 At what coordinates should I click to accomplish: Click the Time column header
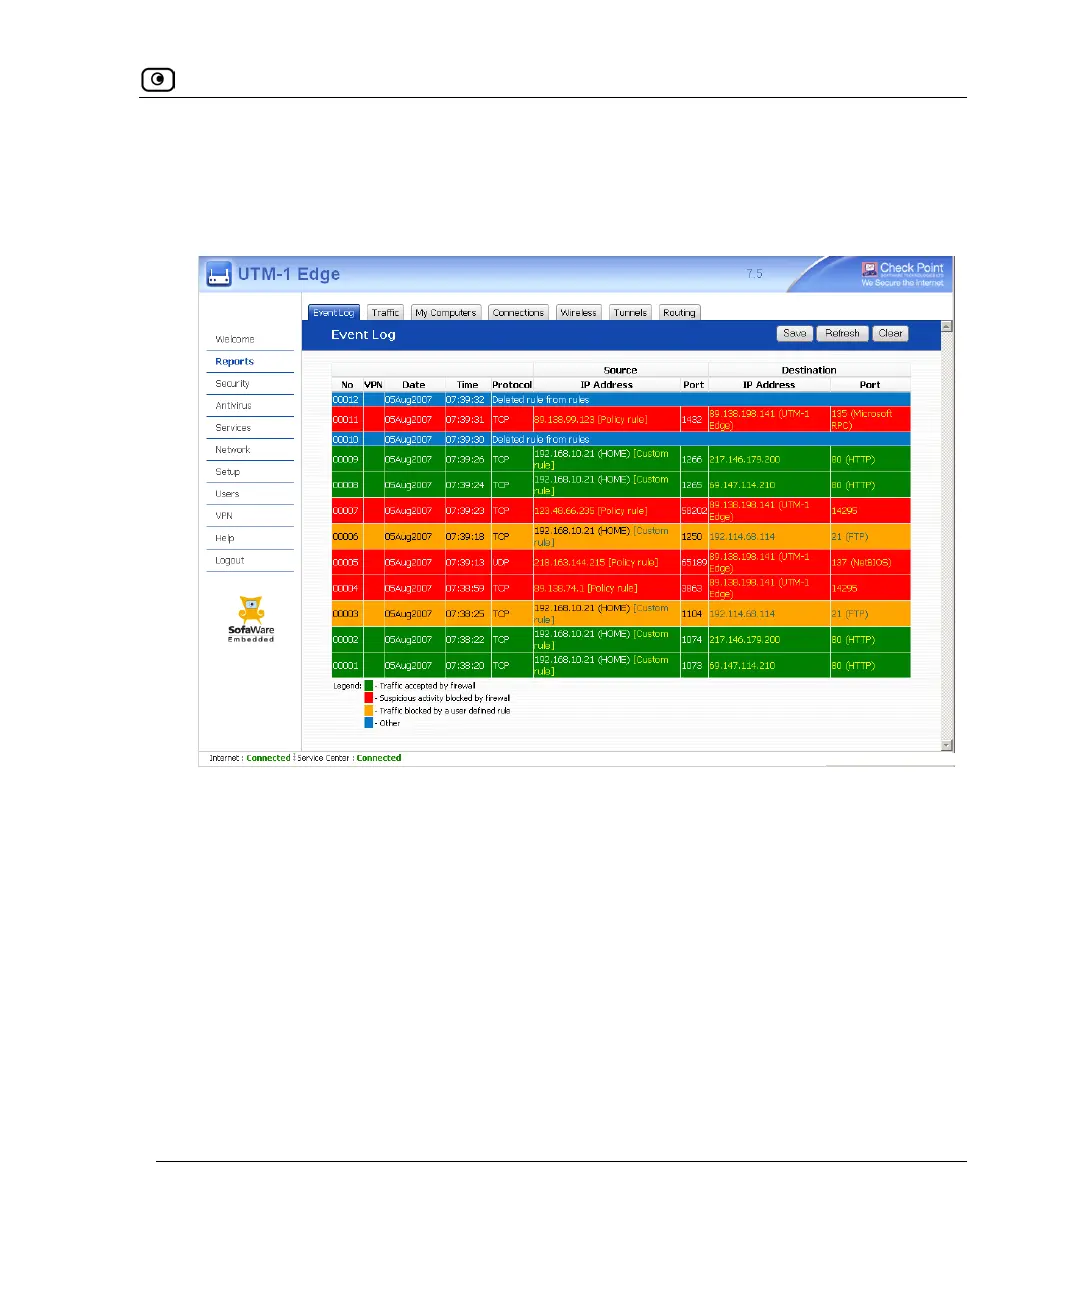click(x=467, y=385)
